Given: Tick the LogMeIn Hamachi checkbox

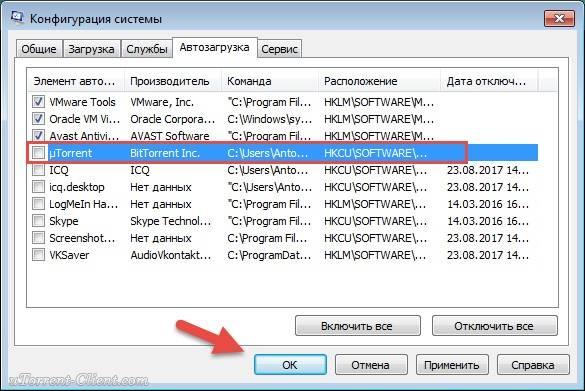Looking at the screenshot, I should (x=38, y=204).
